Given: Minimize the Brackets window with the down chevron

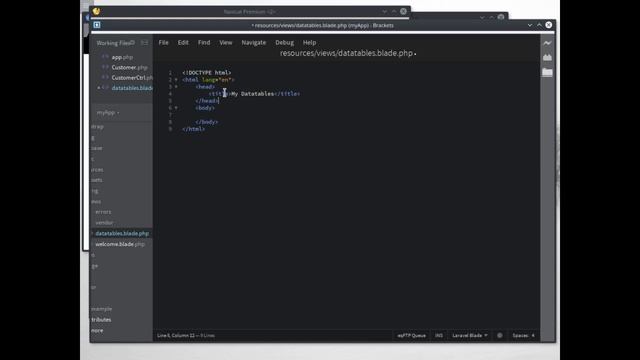Looking at the screenshot, I should click(x=530, y=25).
